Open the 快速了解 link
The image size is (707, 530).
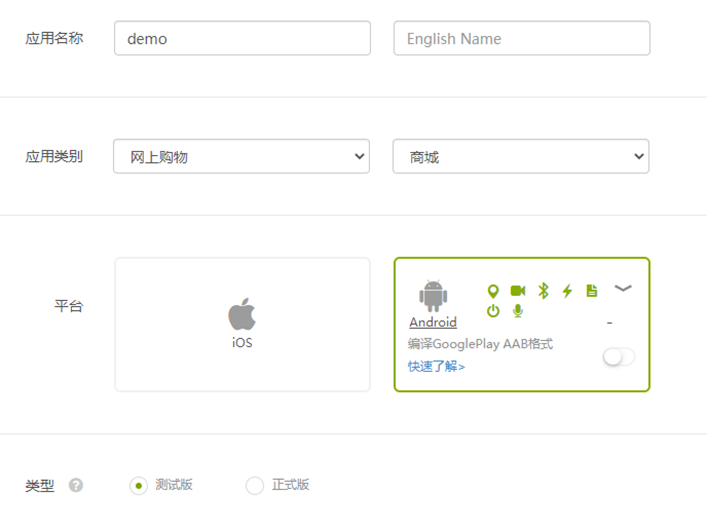(x=436, y=366)
